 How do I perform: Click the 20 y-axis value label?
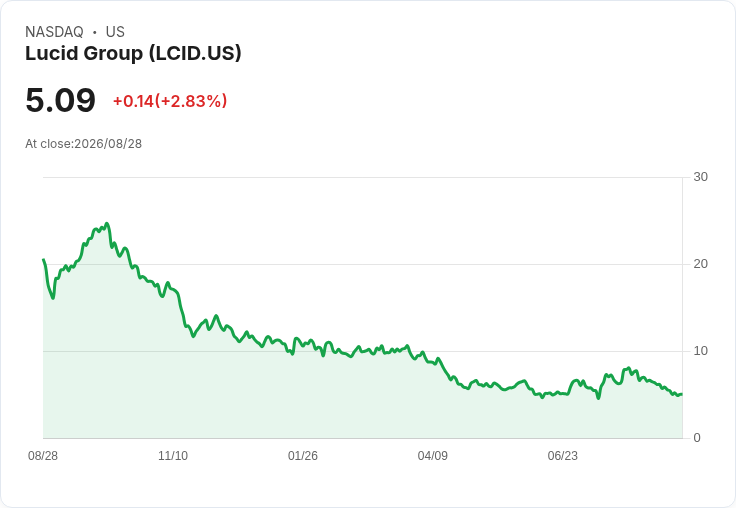700,264
